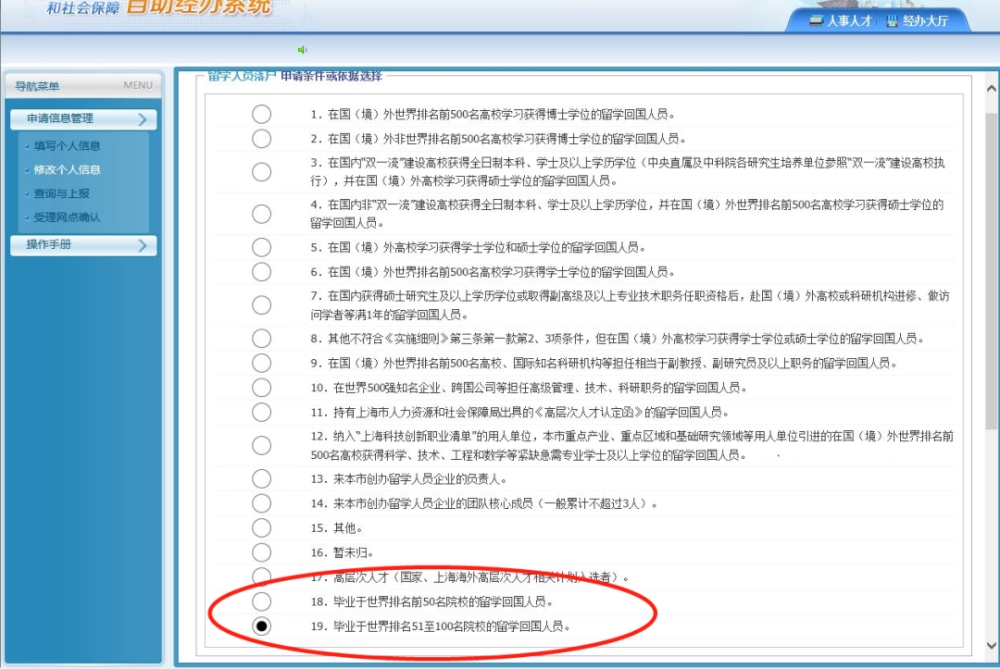Screen dimensions: 1000x669
Task: Click the 导航菜单 MENU header
Action: click(84, 85)
